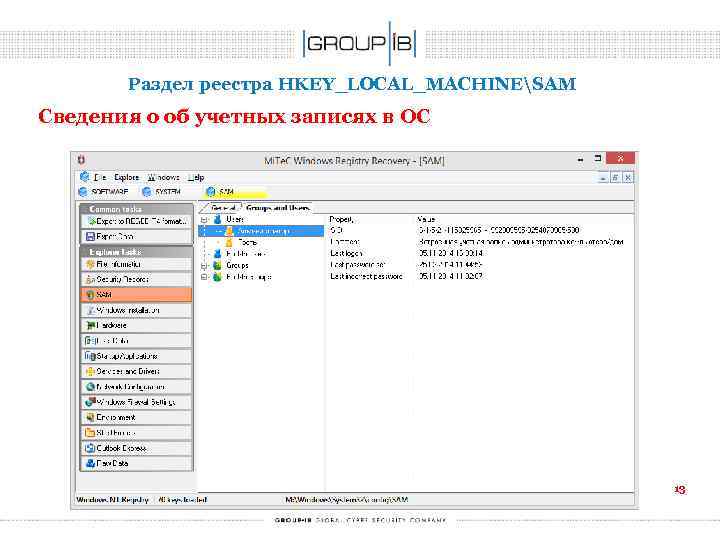The image size is (720, 540).
Task: Select the Гость user account
Action: tap(248, 242)
